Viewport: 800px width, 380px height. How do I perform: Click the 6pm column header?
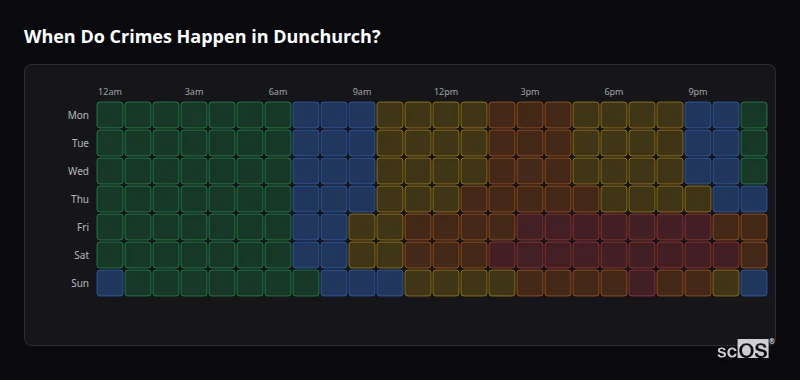click(x=614, y=92)
